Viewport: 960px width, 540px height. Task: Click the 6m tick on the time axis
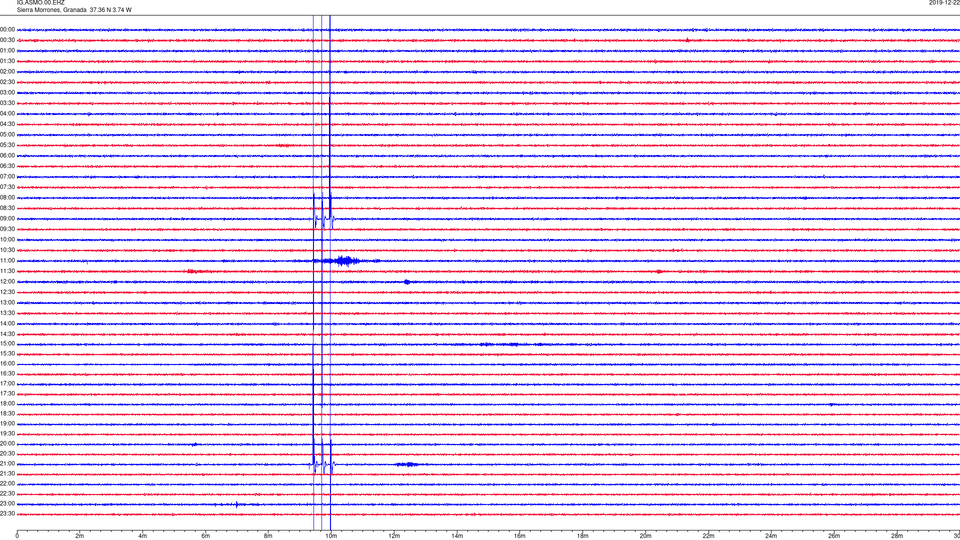(205, 536)
